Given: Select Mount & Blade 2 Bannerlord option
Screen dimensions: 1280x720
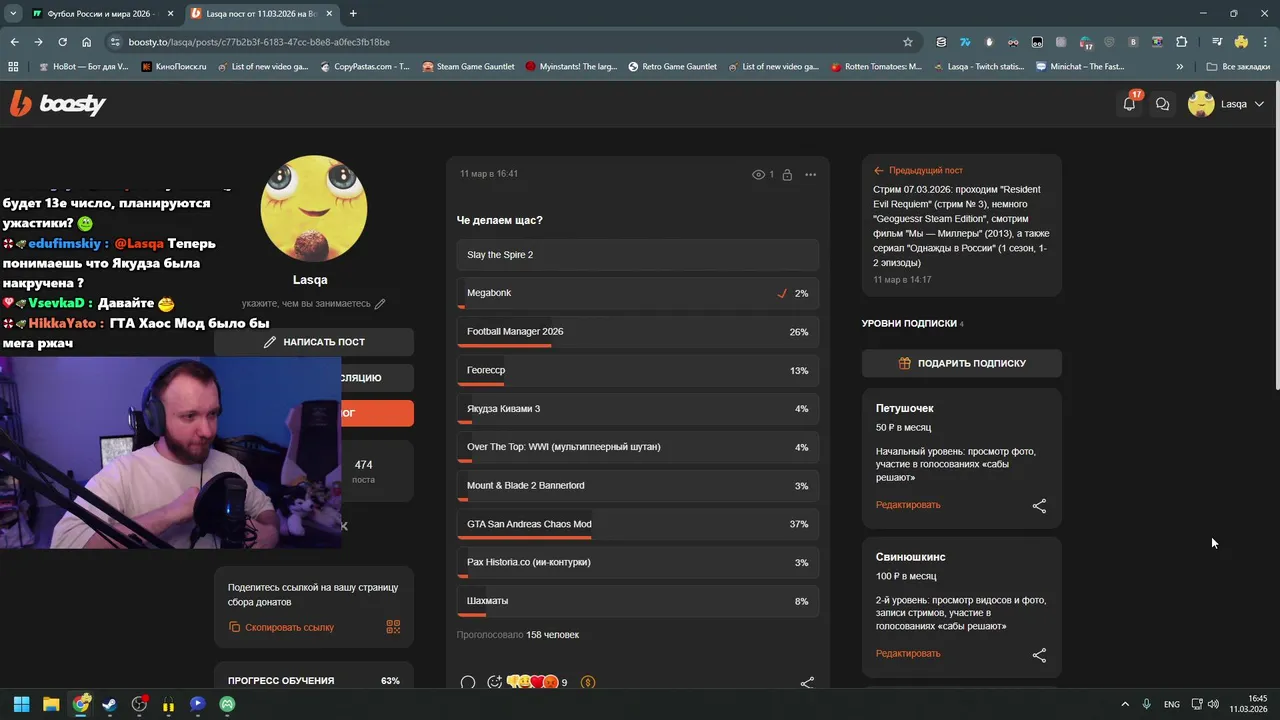Looking at the screenshot, I should coord(638,486).
